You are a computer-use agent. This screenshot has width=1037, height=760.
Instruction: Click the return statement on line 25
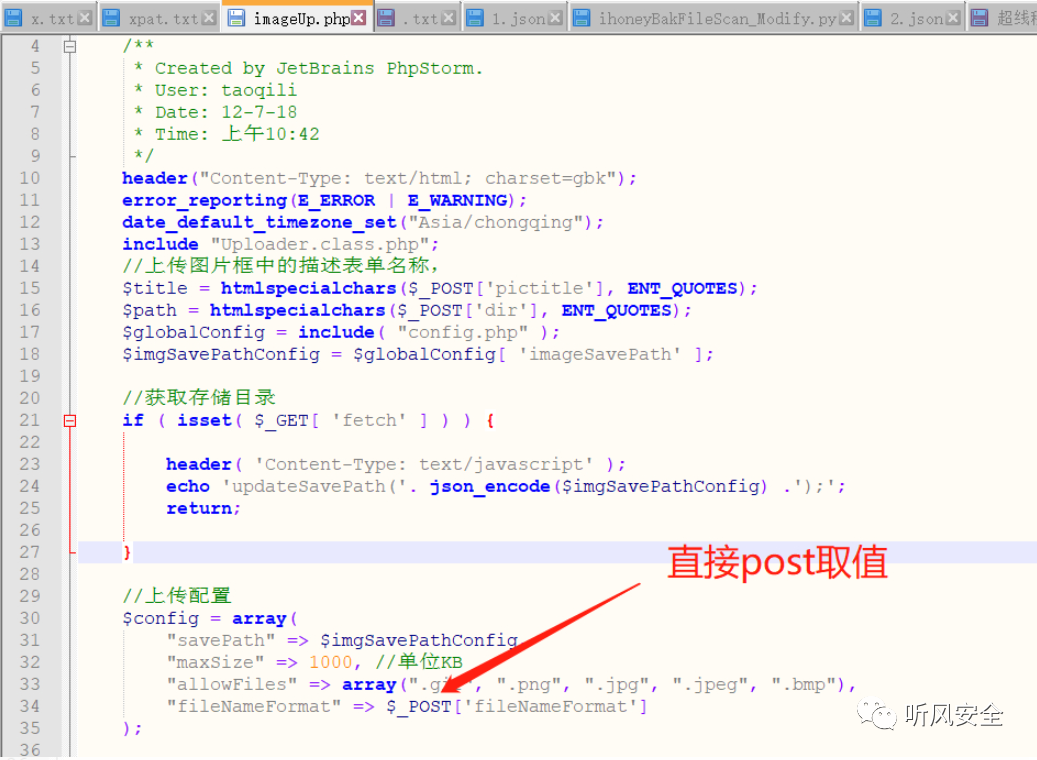coord(203,508)
